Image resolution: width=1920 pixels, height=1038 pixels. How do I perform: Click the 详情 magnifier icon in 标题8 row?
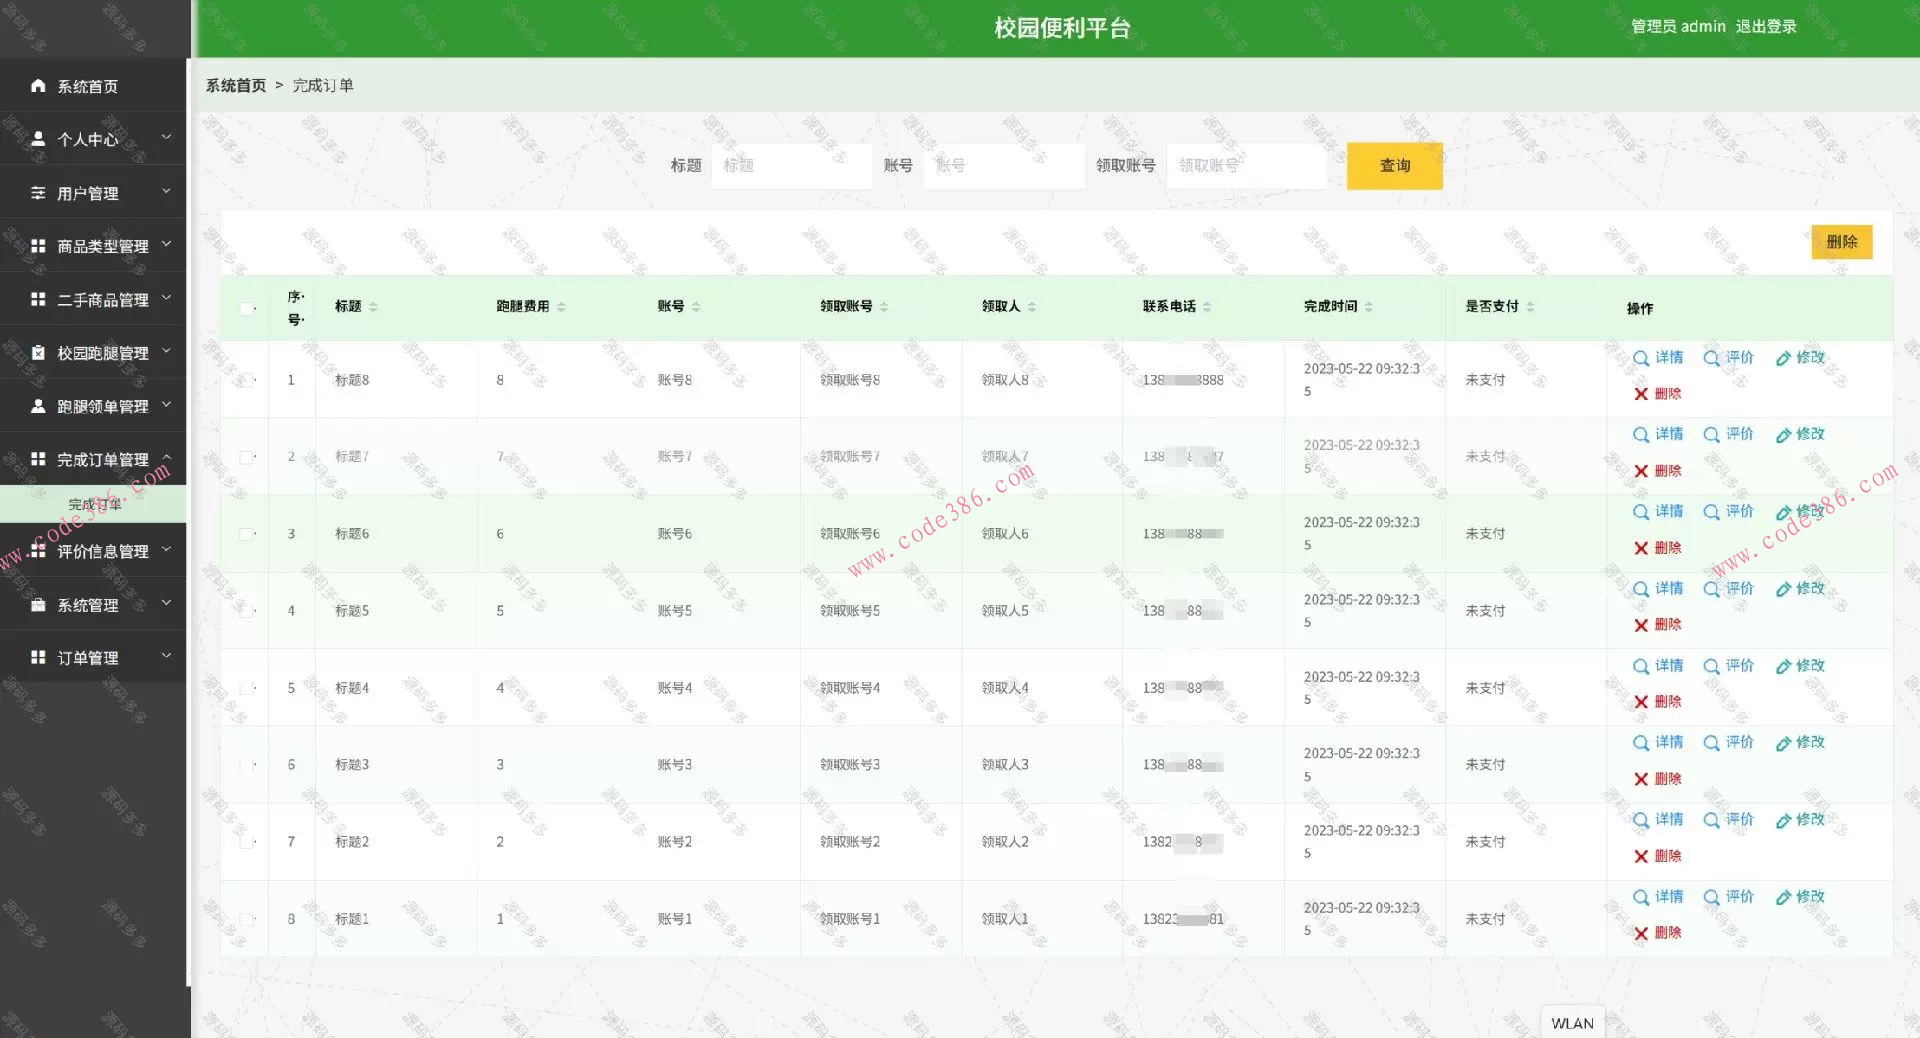1641,358
